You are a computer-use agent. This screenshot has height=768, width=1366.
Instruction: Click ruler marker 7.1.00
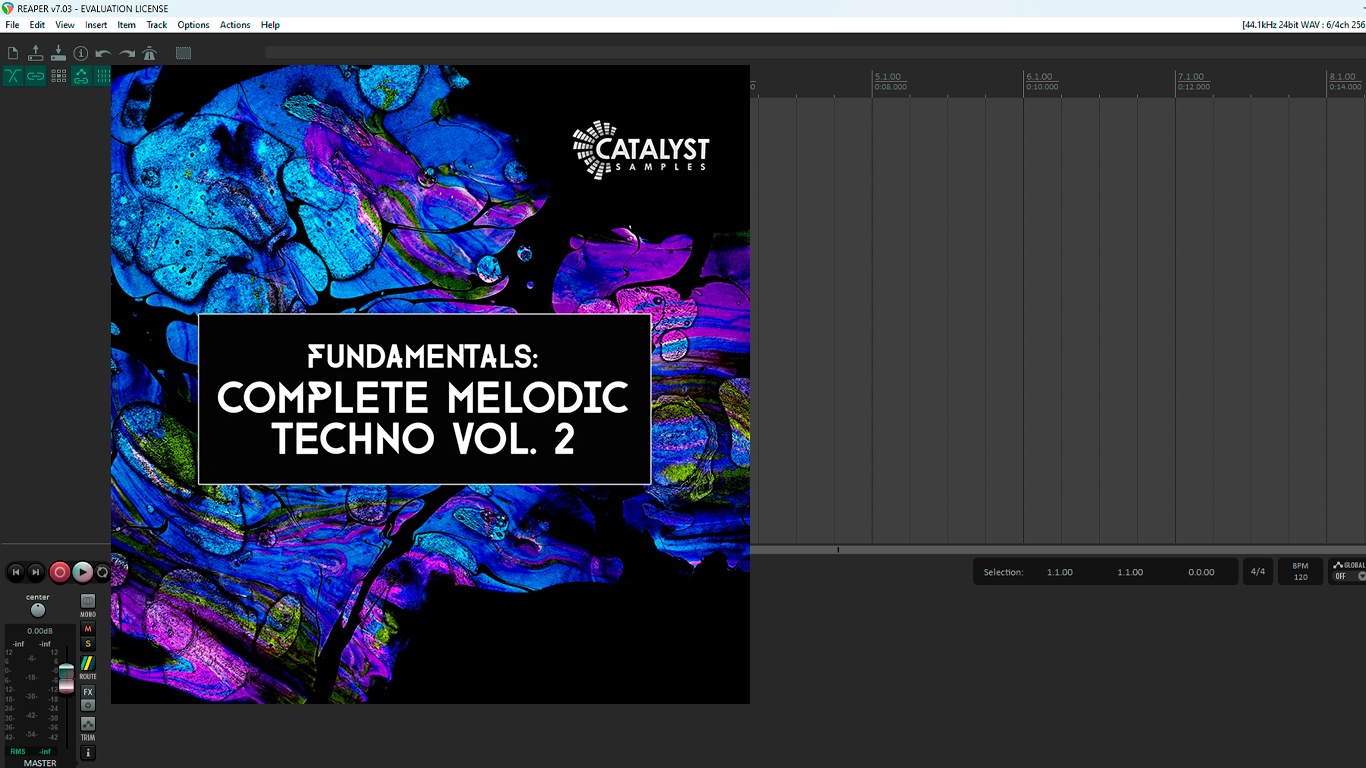1190,76
